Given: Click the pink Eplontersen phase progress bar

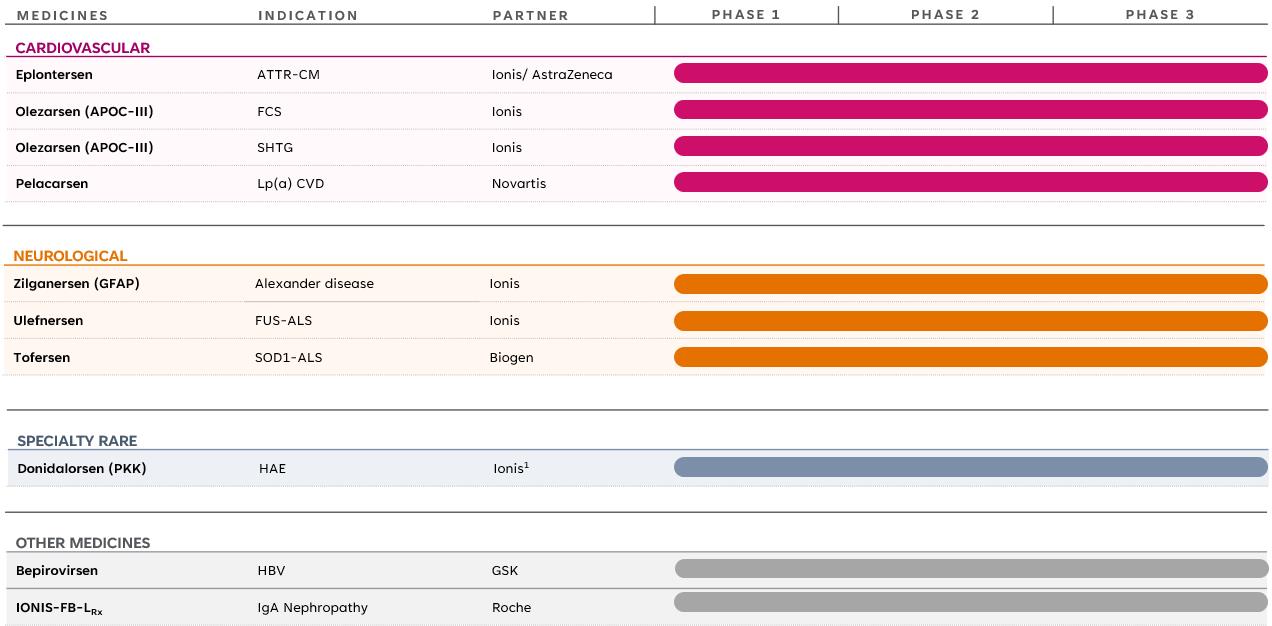Looking at the screenshot, I should coord(970,73).
